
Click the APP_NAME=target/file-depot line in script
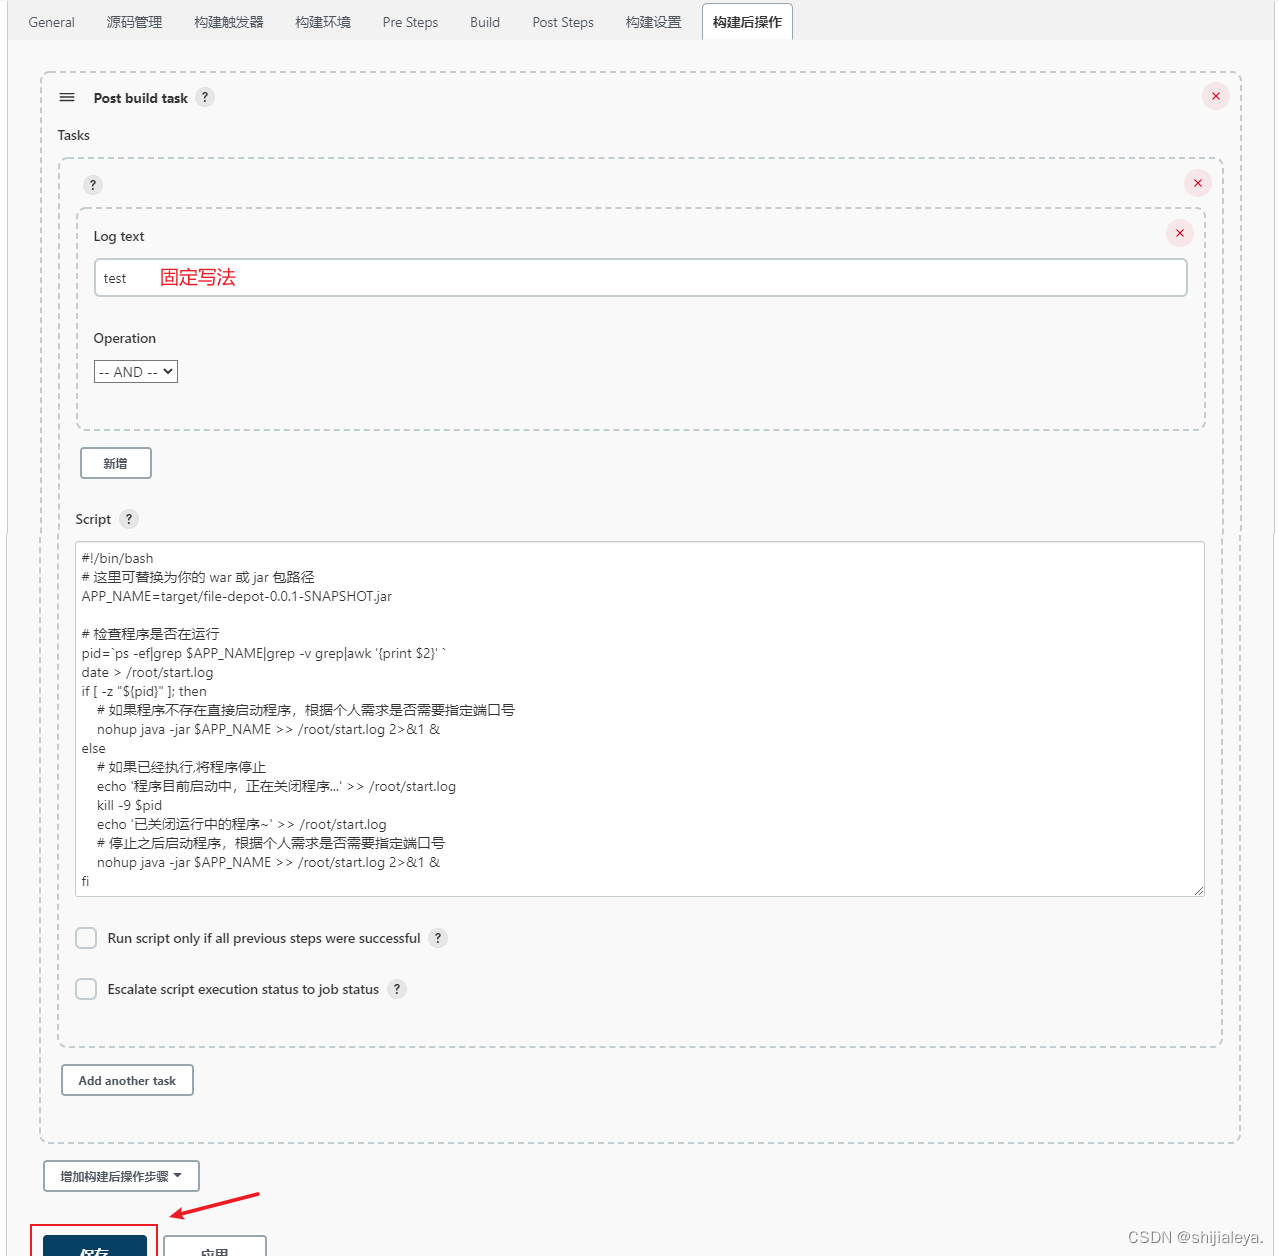(237, 596)
